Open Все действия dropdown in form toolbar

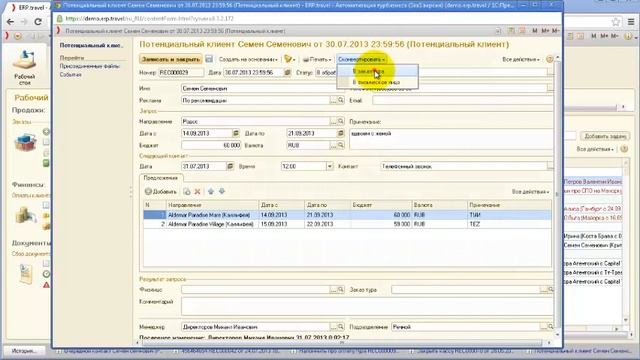click(521, 60)
